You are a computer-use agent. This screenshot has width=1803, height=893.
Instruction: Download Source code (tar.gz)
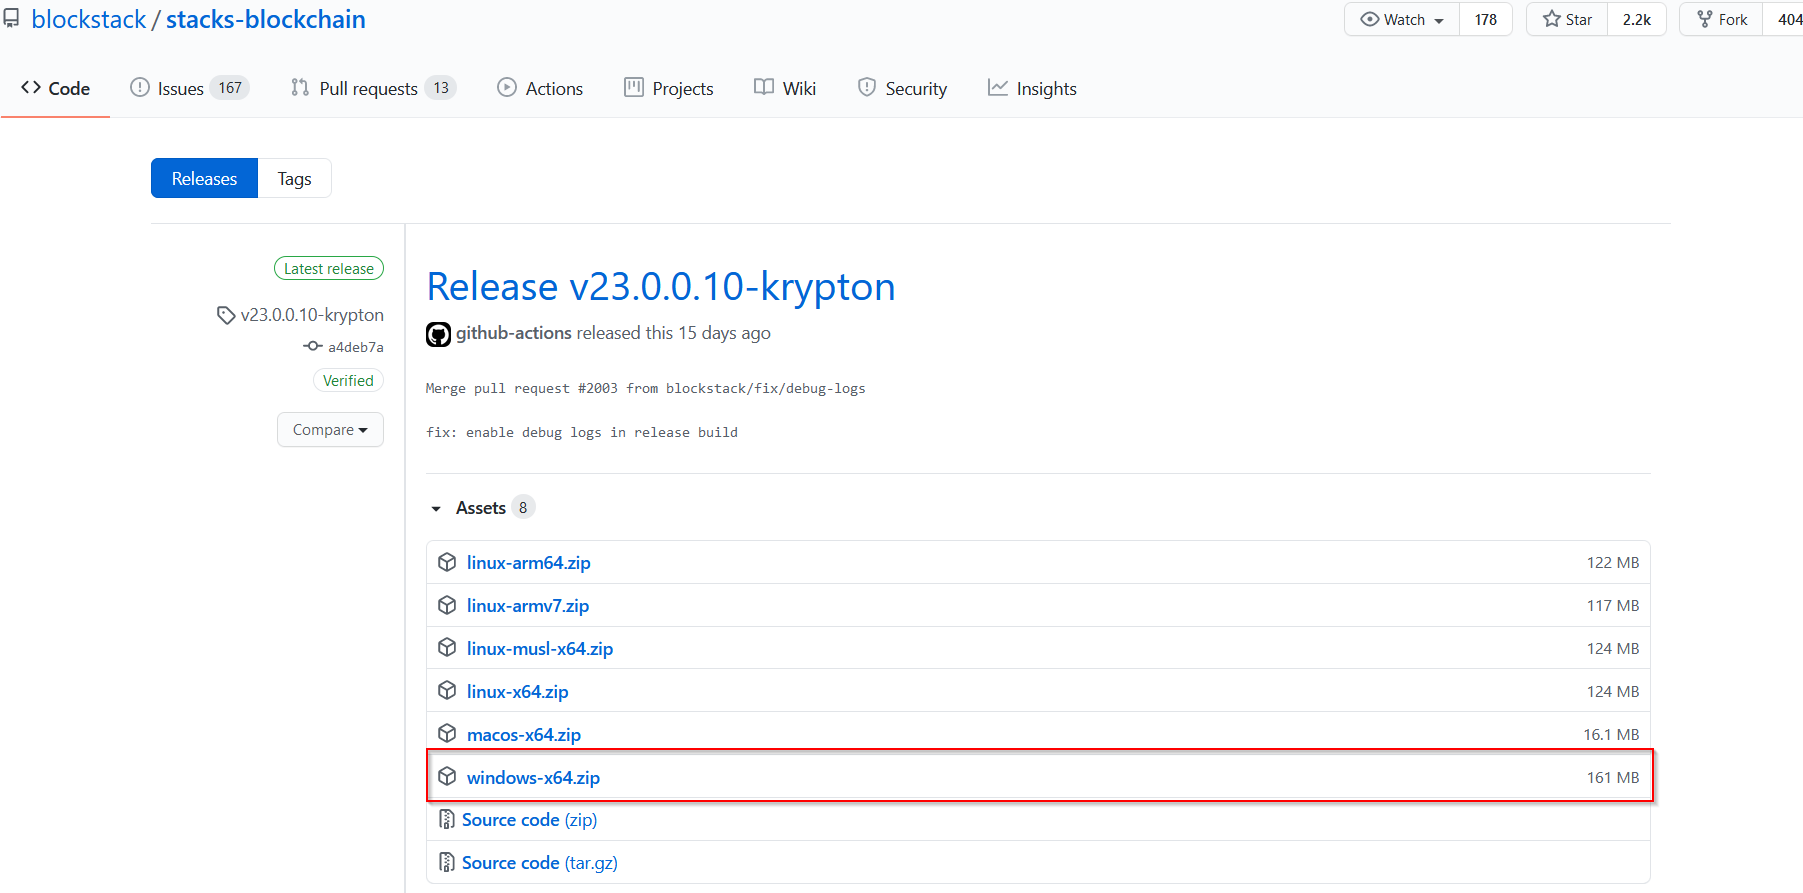(540, 862)
